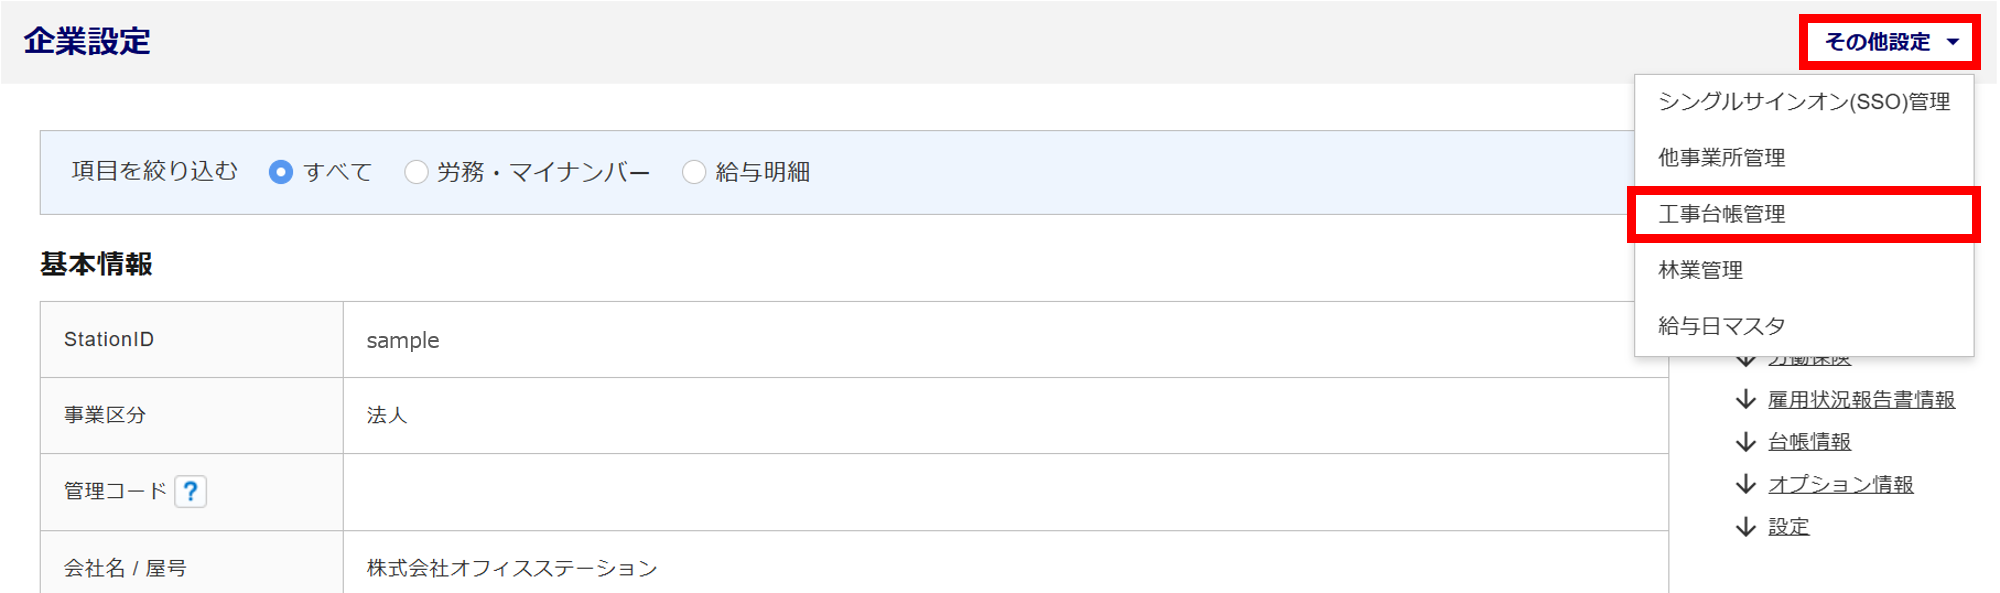Click the down arrow icon next to 台帳情報

pyautogui.click(x=1746, y=441)
